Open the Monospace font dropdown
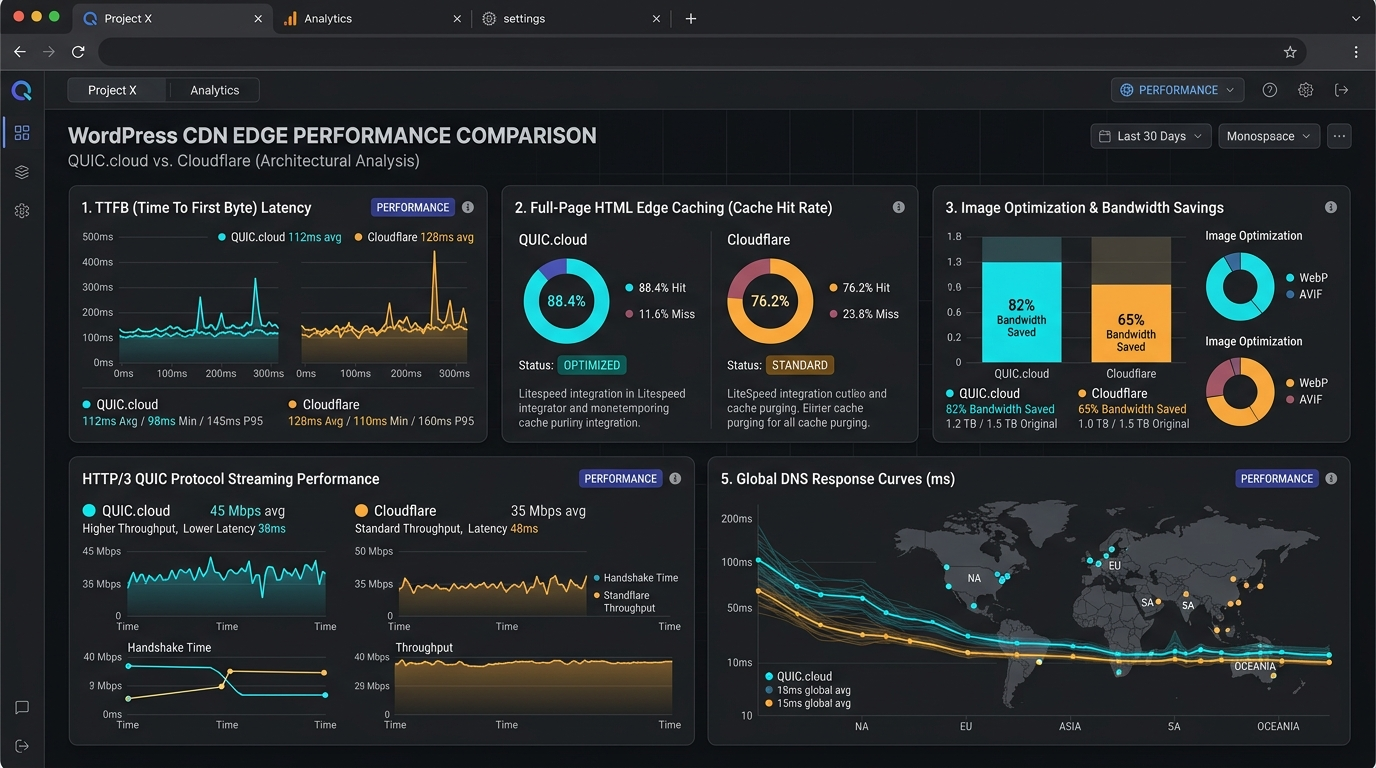 pyautogui.click(x=1269, y=136)
